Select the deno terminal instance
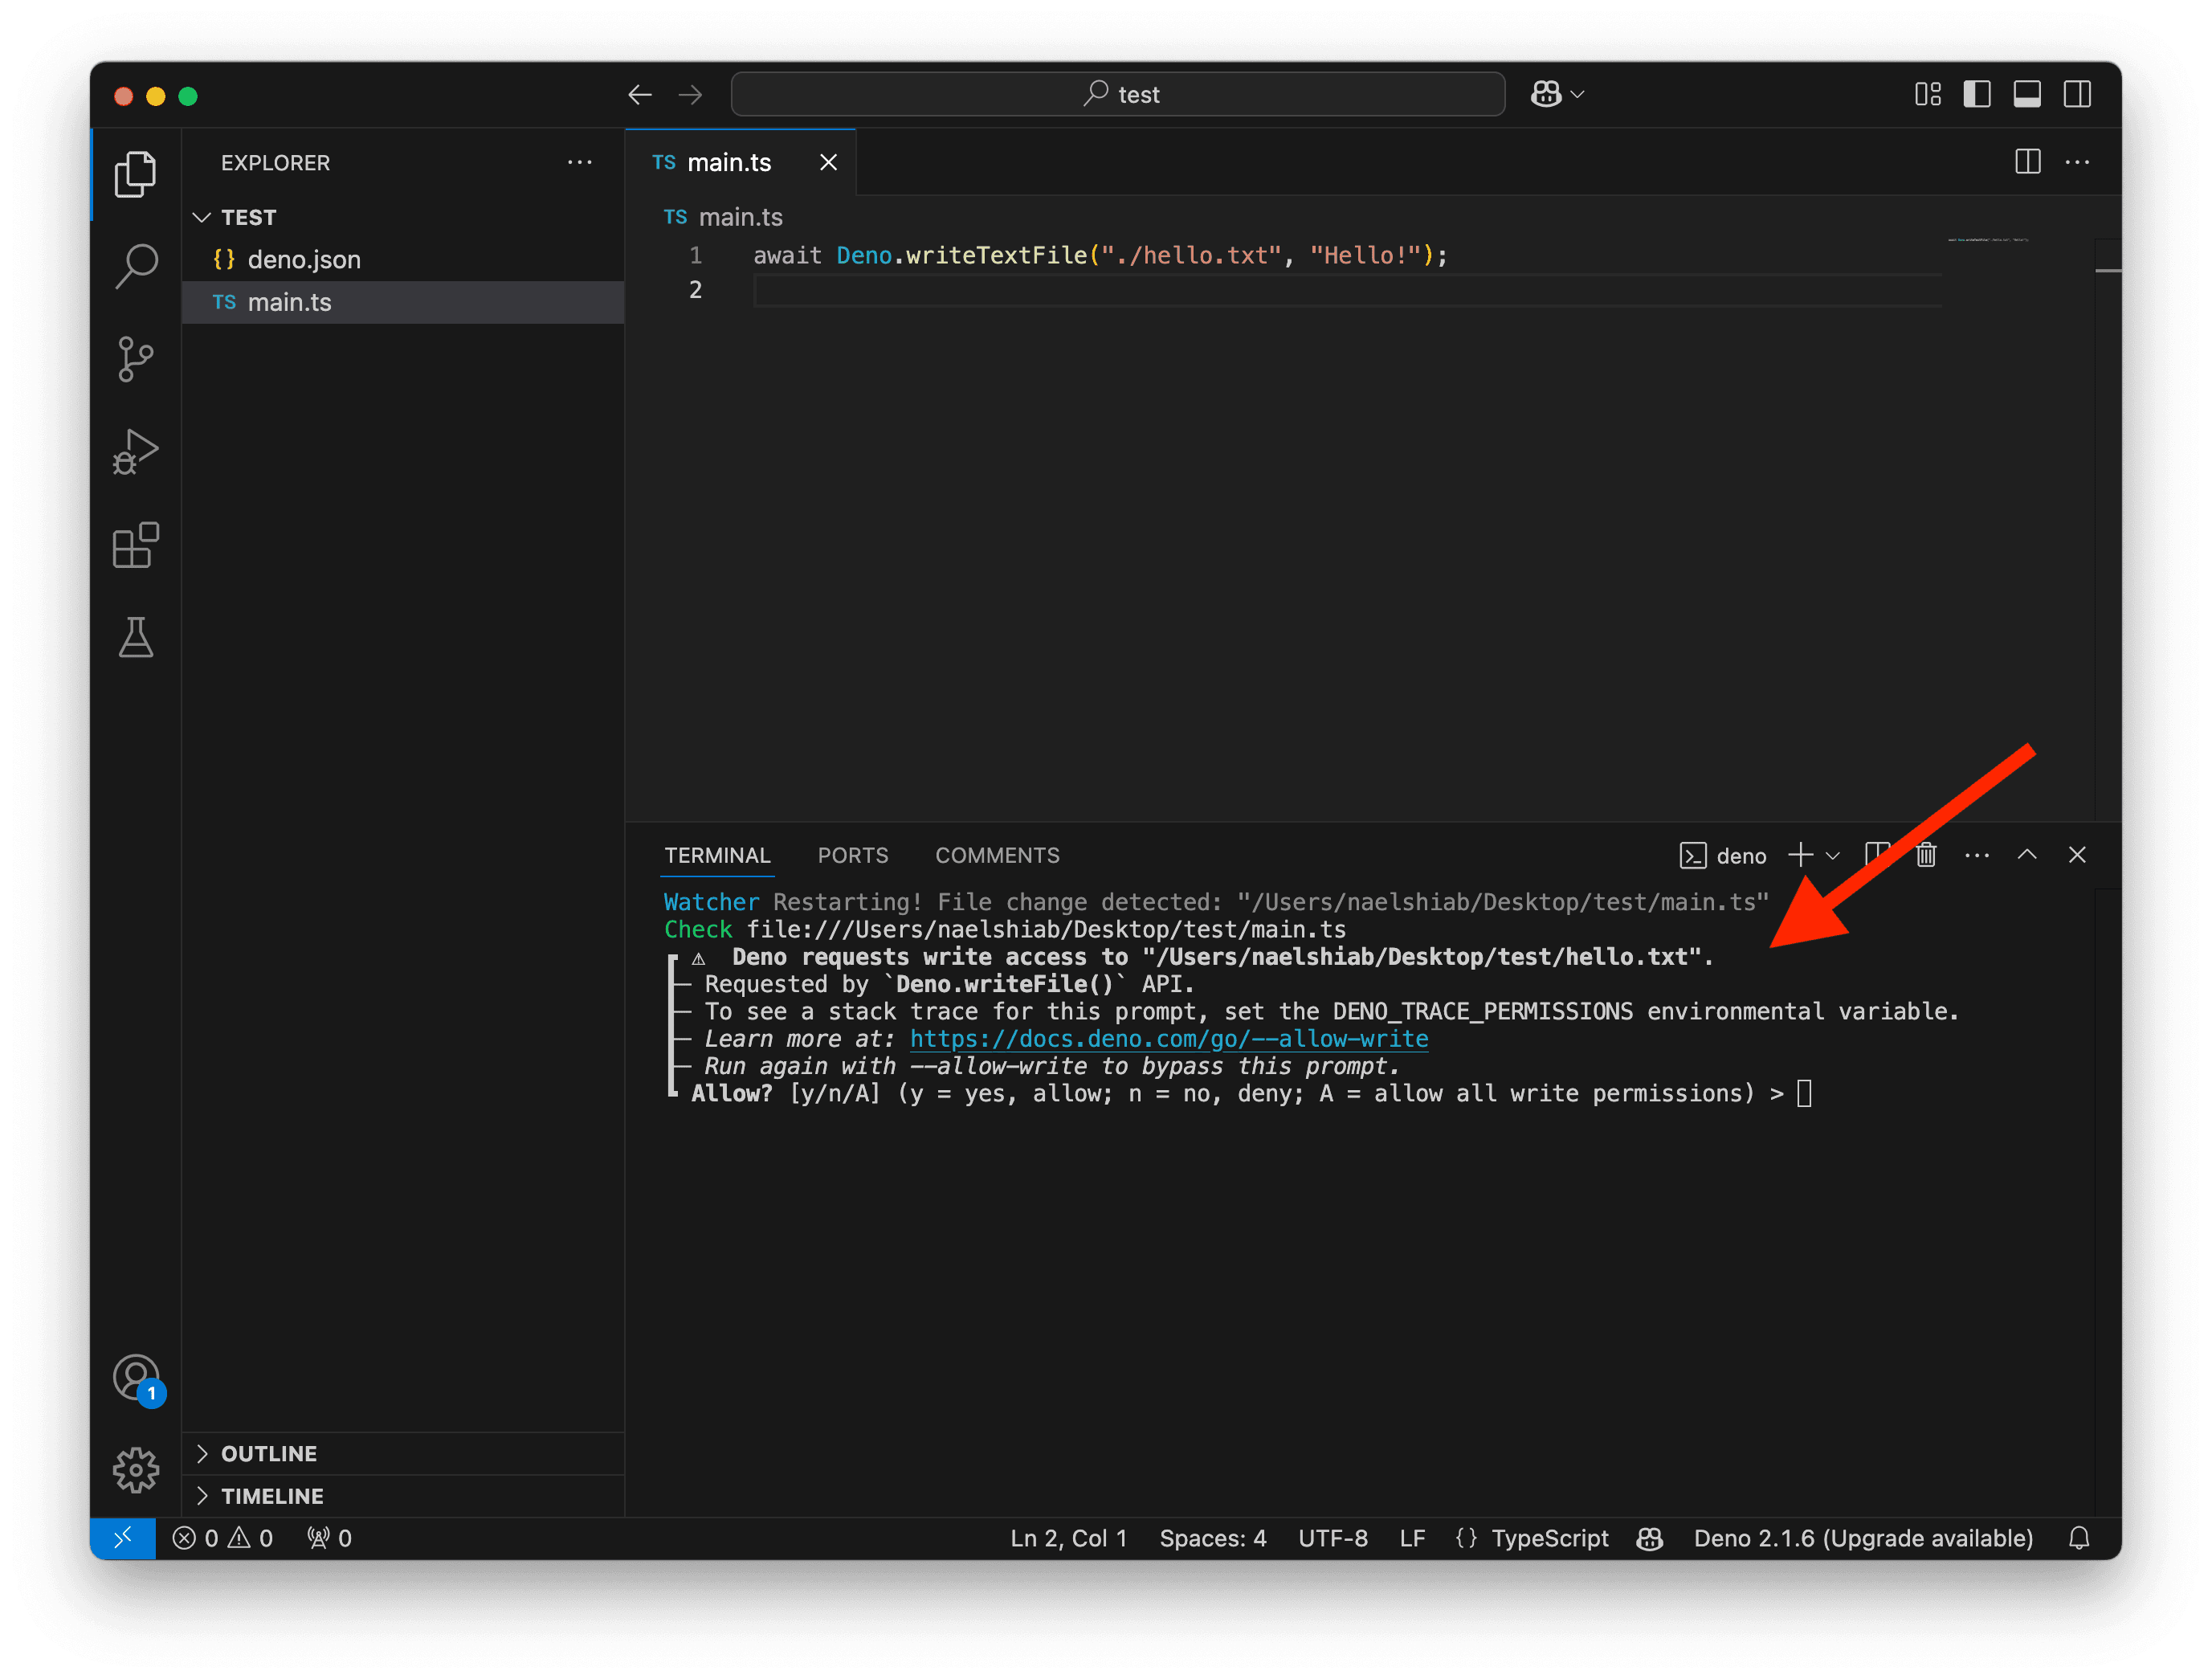The image size is (2212, 1679). pos(1724,855)
